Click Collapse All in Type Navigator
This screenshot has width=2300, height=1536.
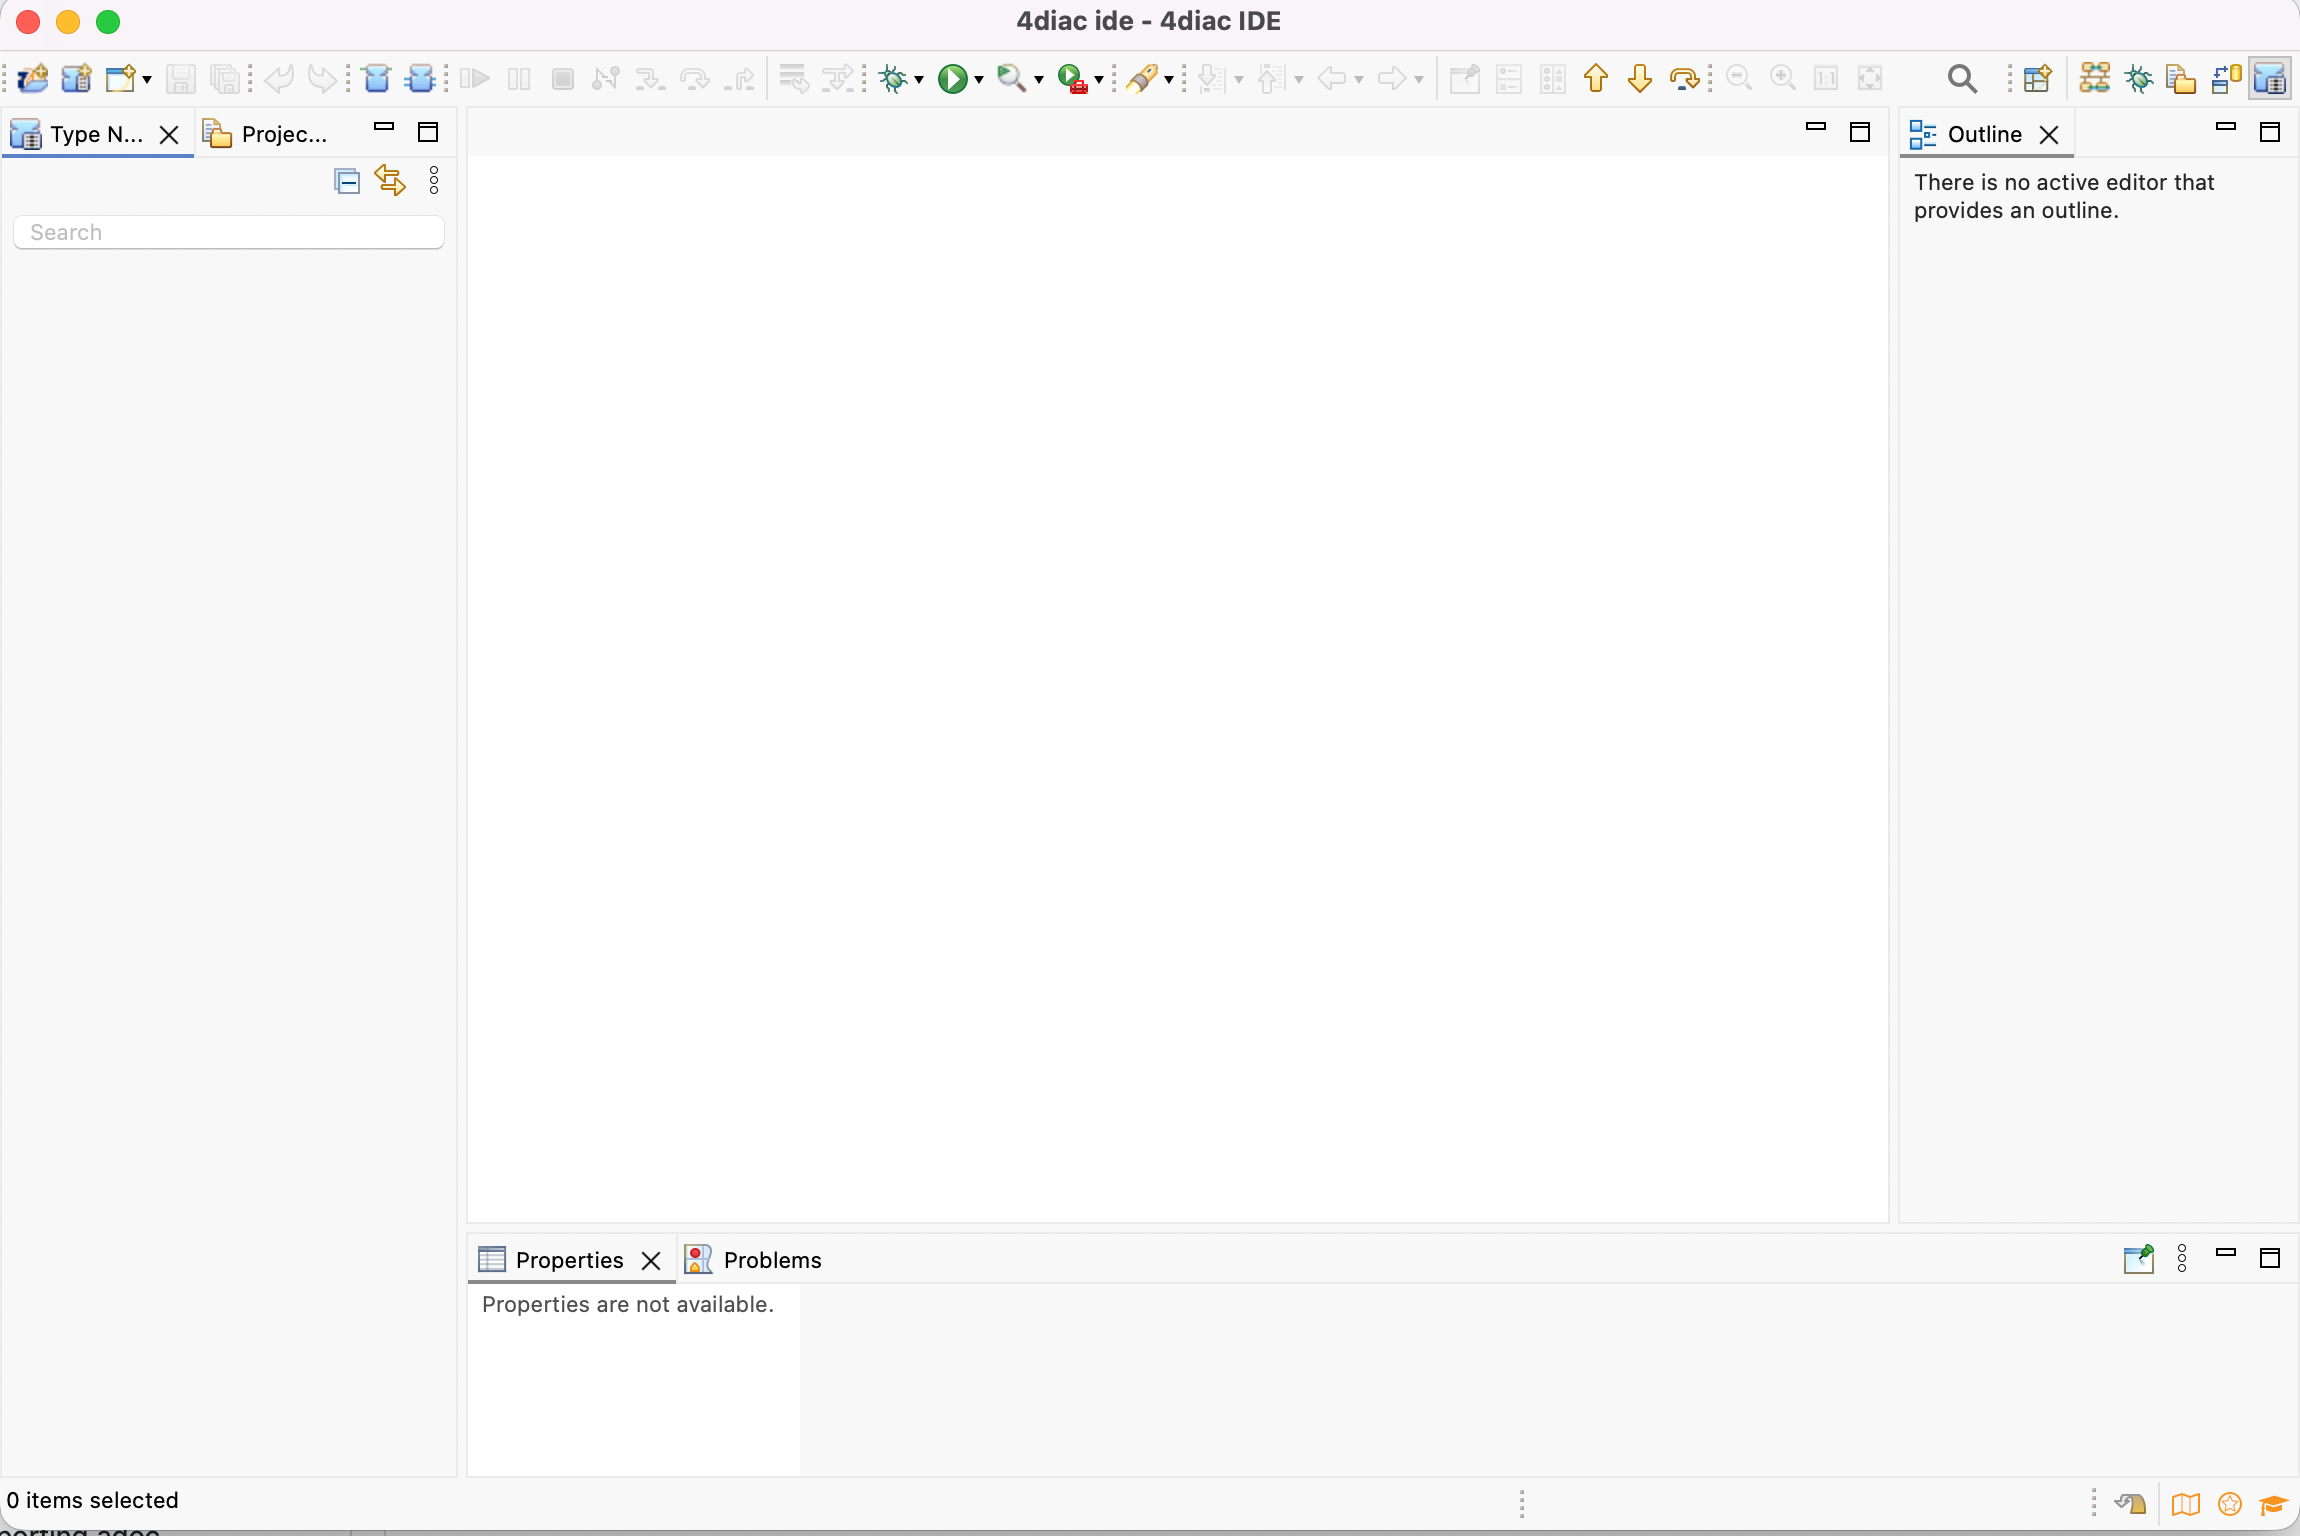pos(347,181)
